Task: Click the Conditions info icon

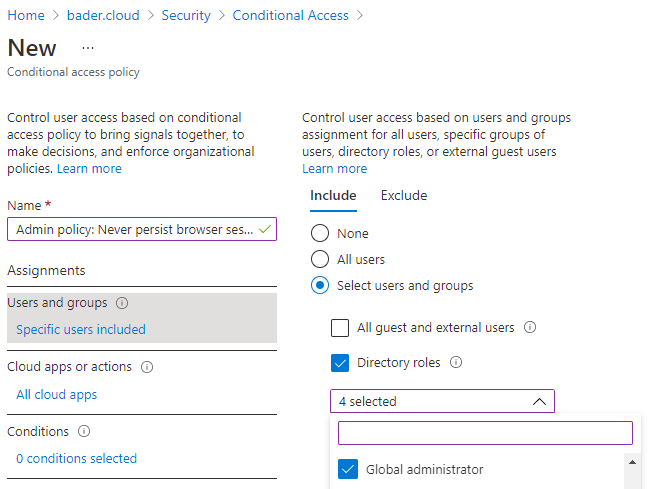Action: (x=84, y=432)
